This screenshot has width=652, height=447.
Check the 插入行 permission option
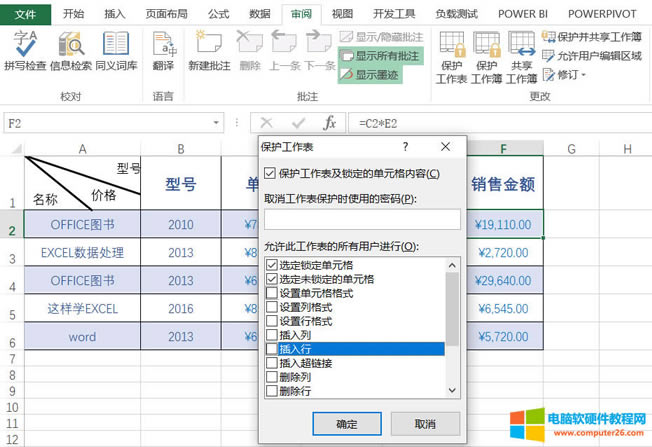(272, 349)
